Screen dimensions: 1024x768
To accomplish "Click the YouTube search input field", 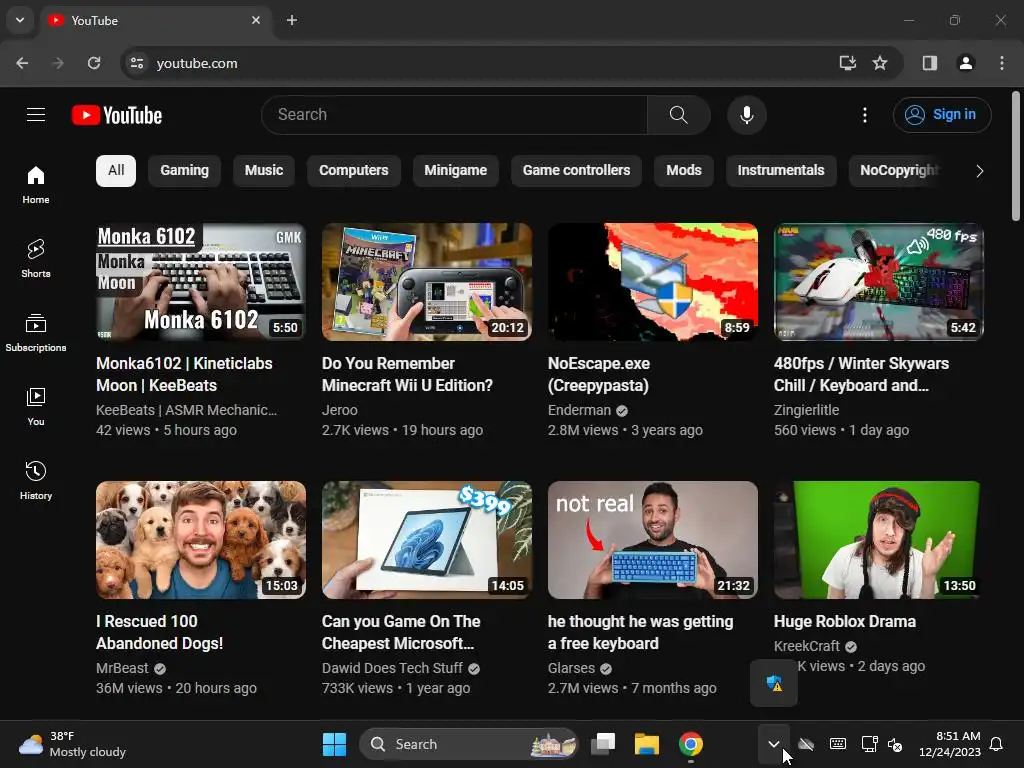I will tap(455, 115).
